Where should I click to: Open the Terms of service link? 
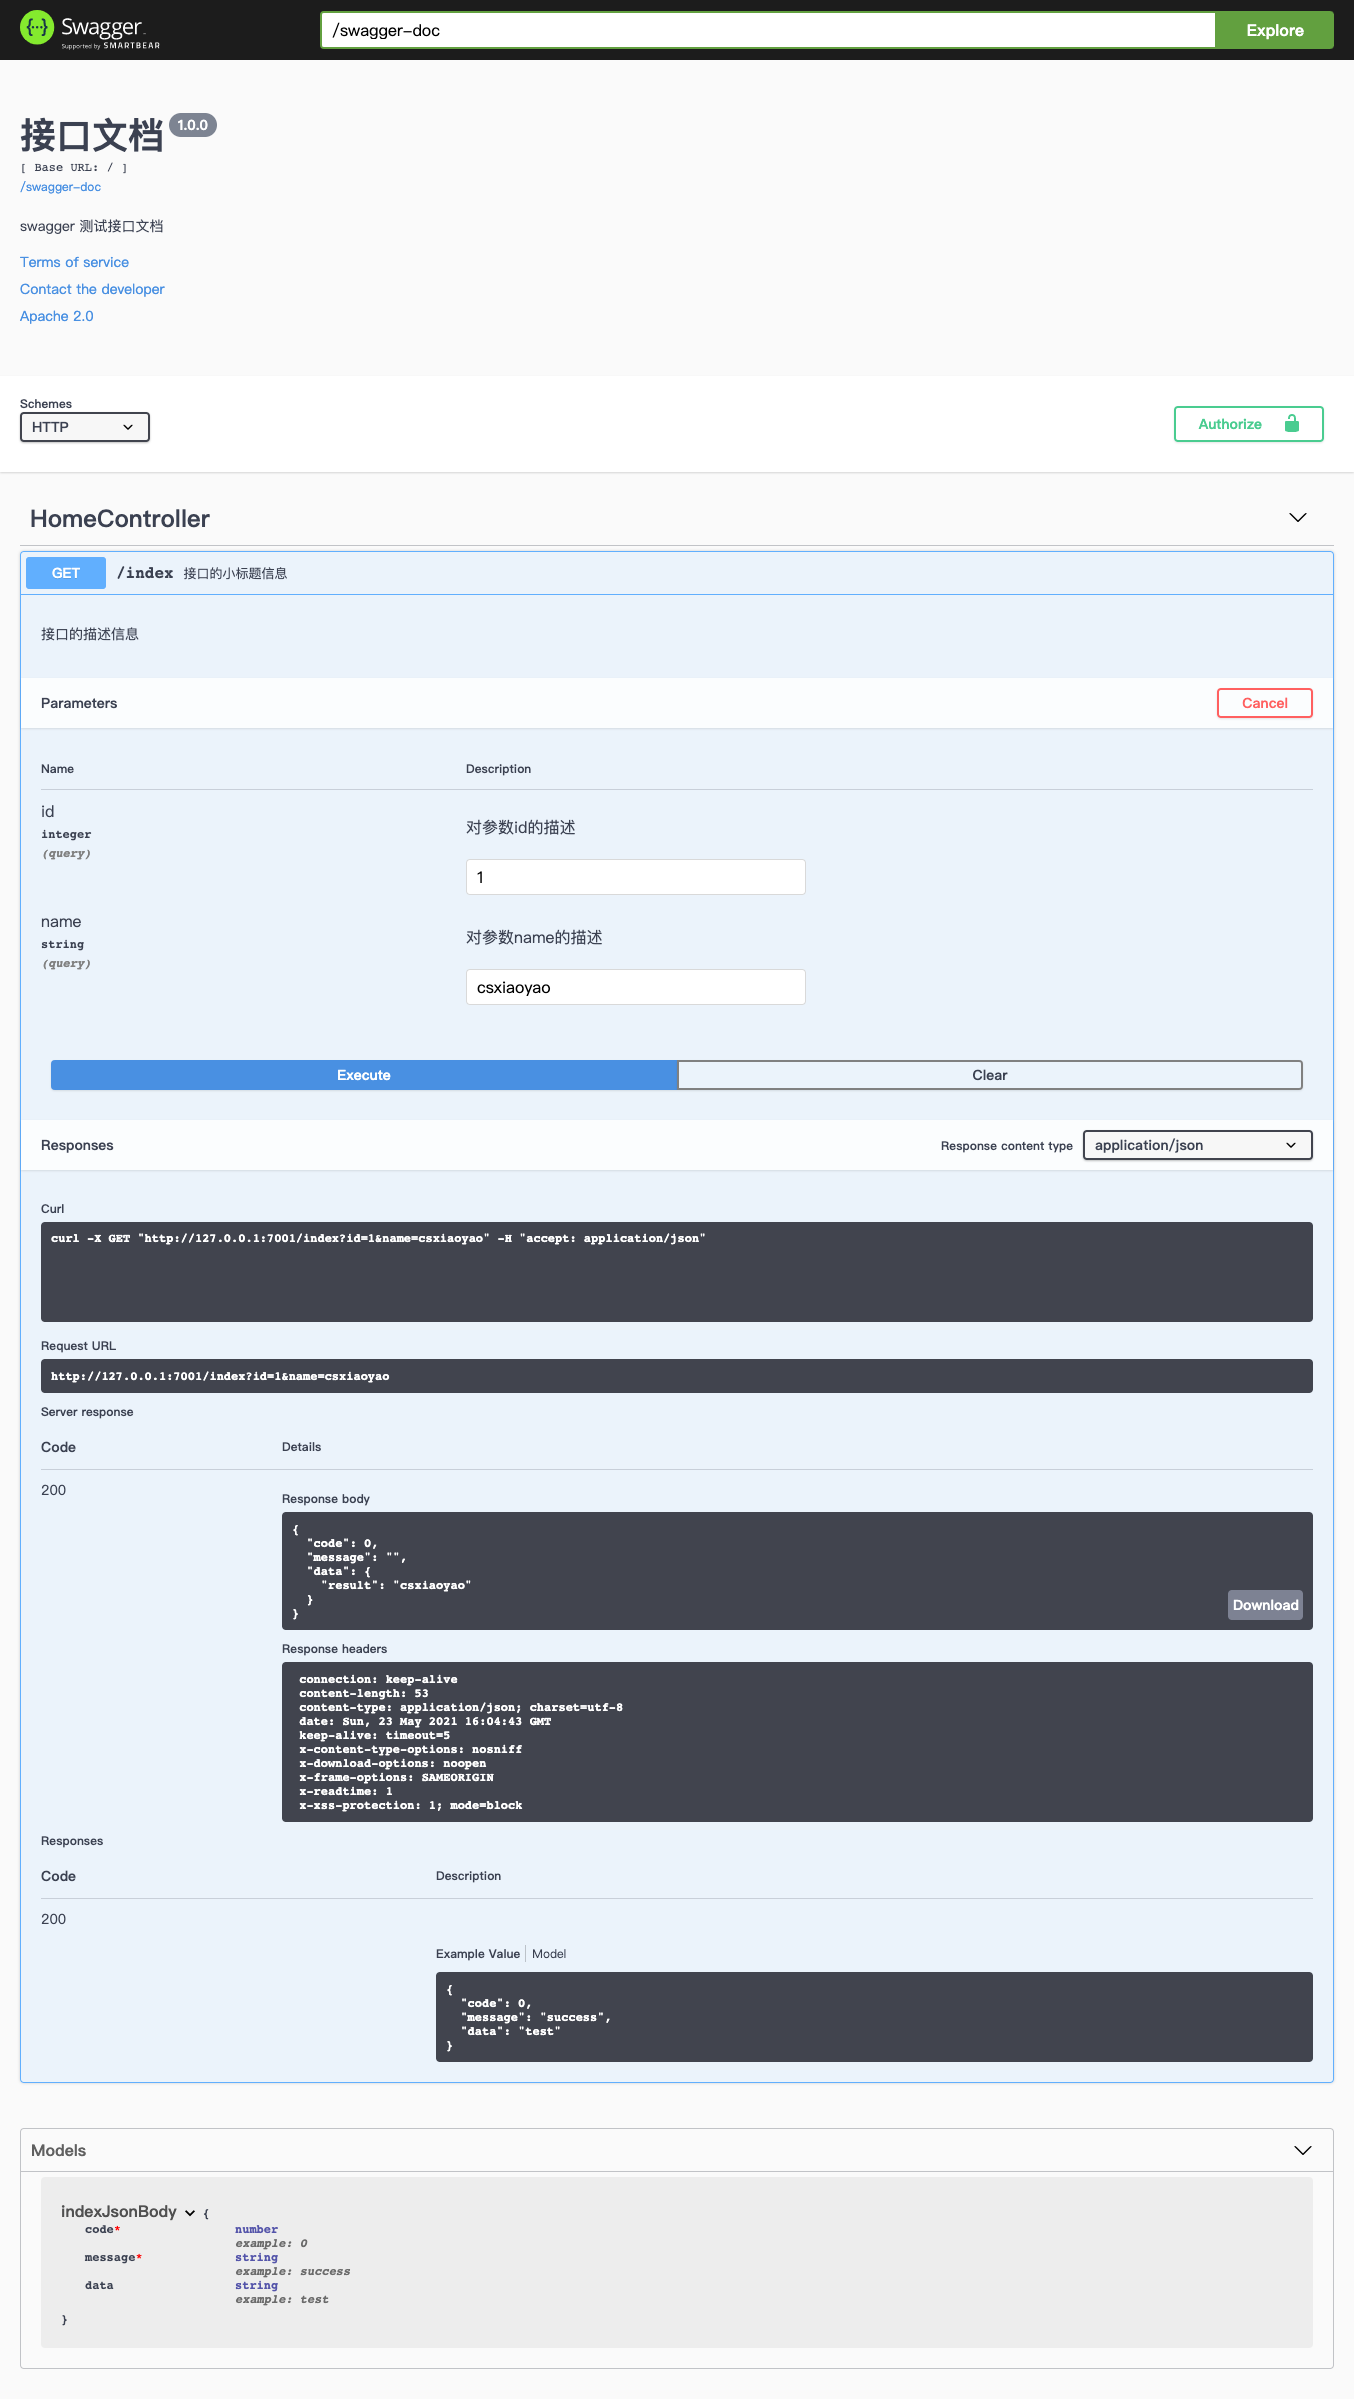pyautogui.click(x=74, y=262)
